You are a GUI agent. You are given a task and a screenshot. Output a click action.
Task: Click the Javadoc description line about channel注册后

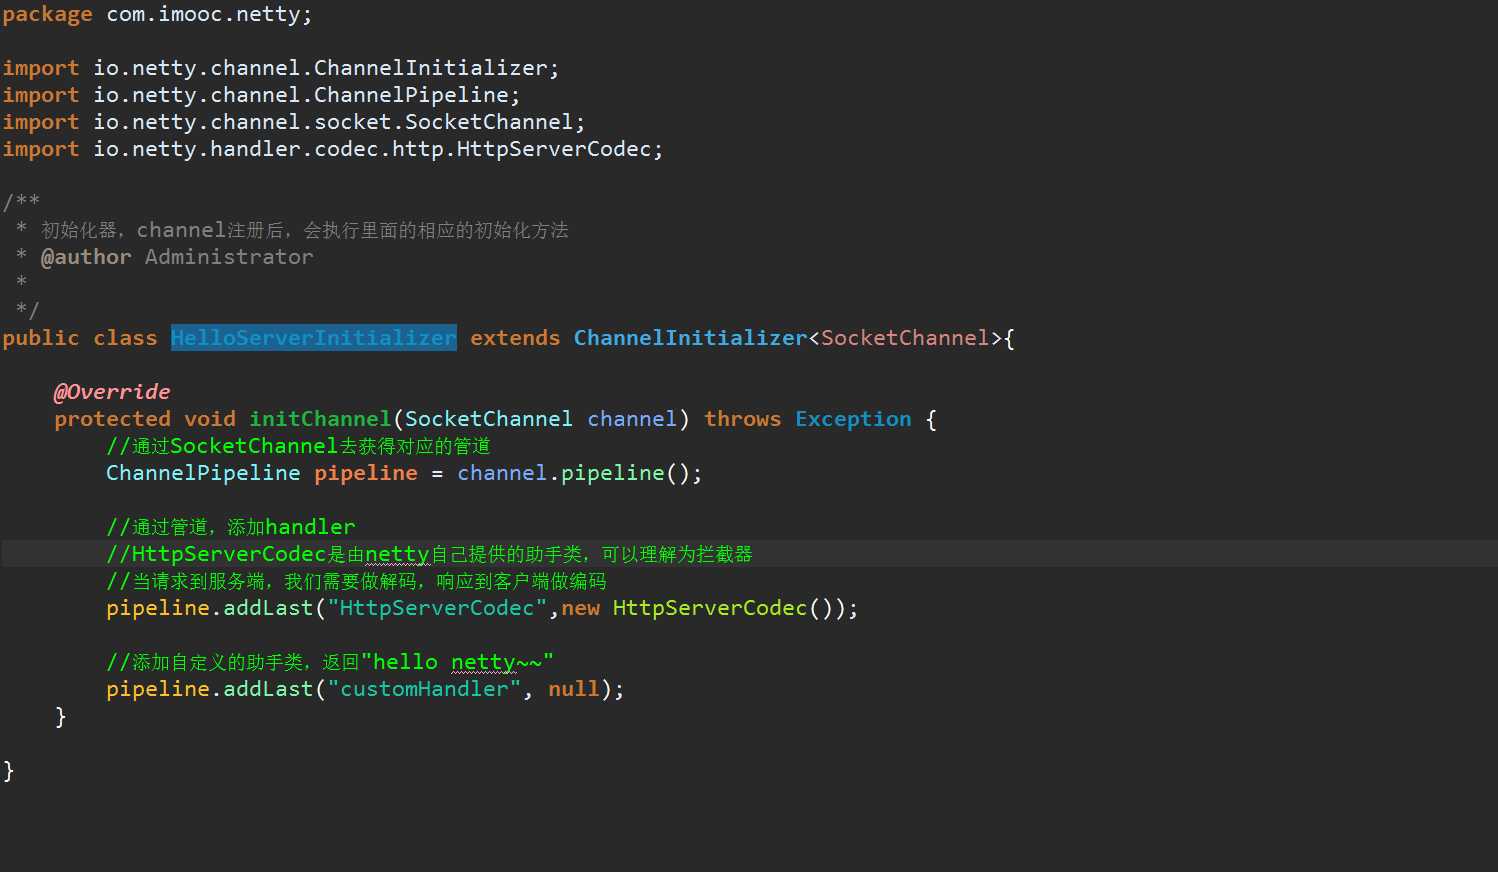(304, 230)
